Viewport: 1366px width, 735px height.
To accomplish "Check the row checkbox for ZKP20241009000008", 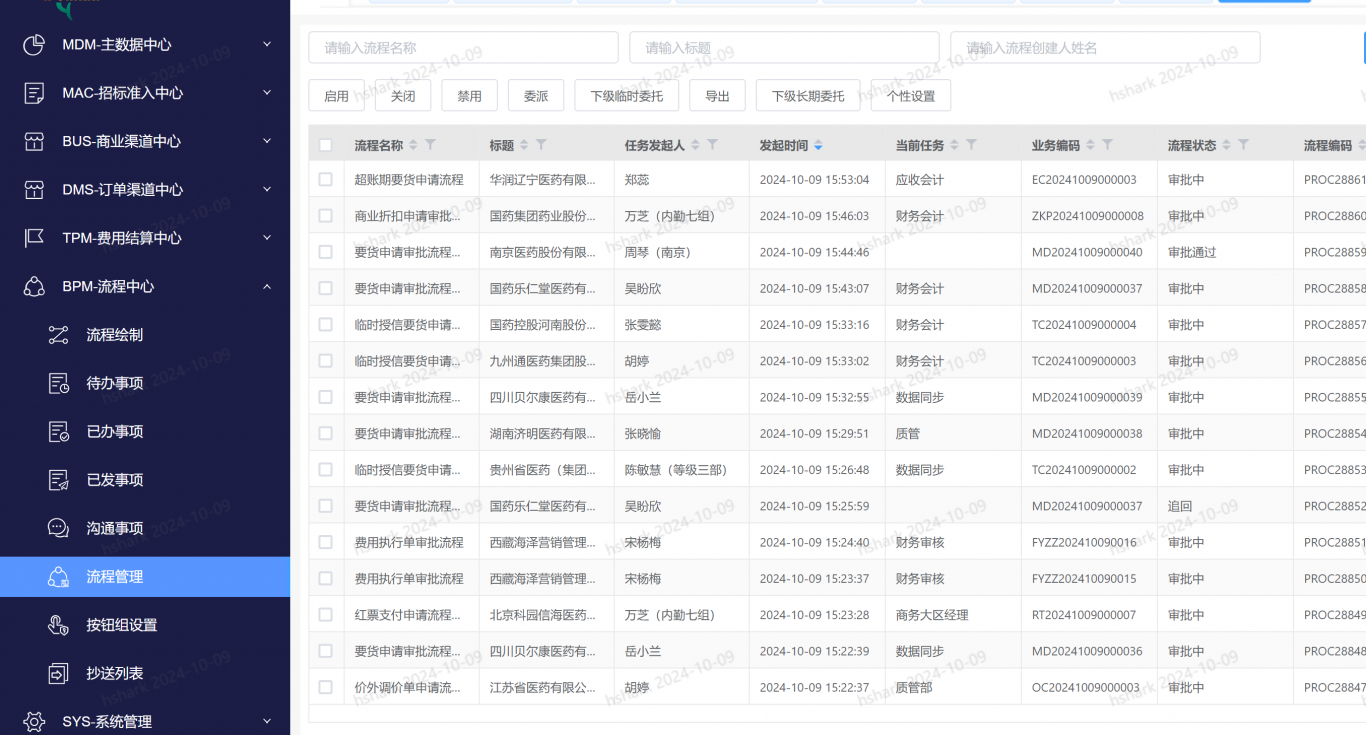I will point(325,216).
